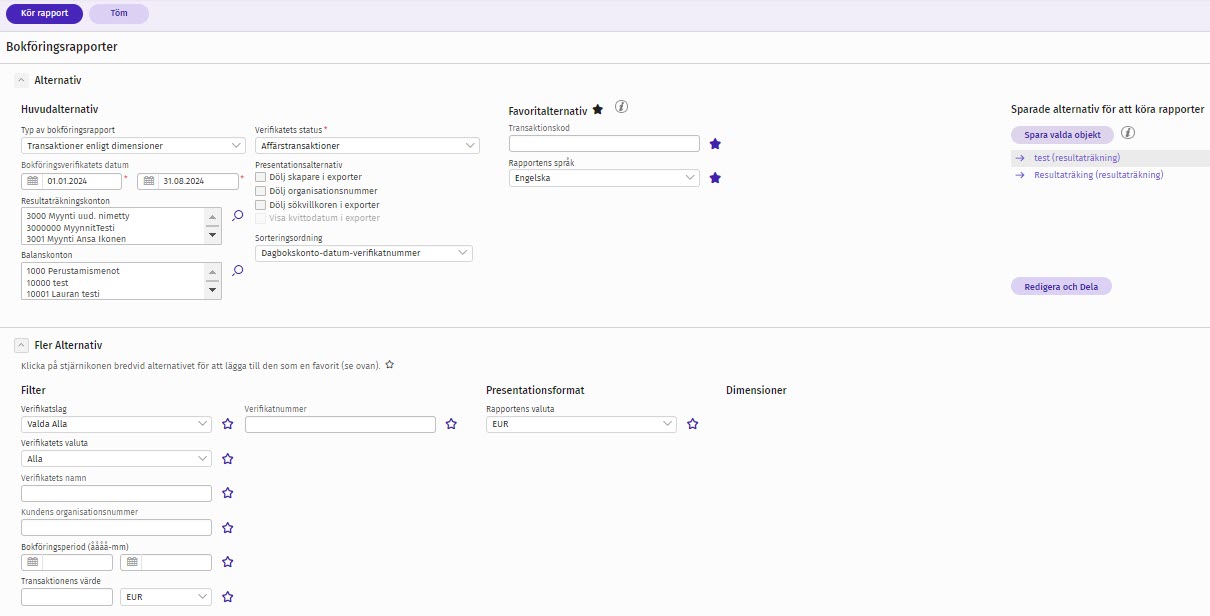Open Typ av bokföringsrapport dropdown

pos(132,146)
